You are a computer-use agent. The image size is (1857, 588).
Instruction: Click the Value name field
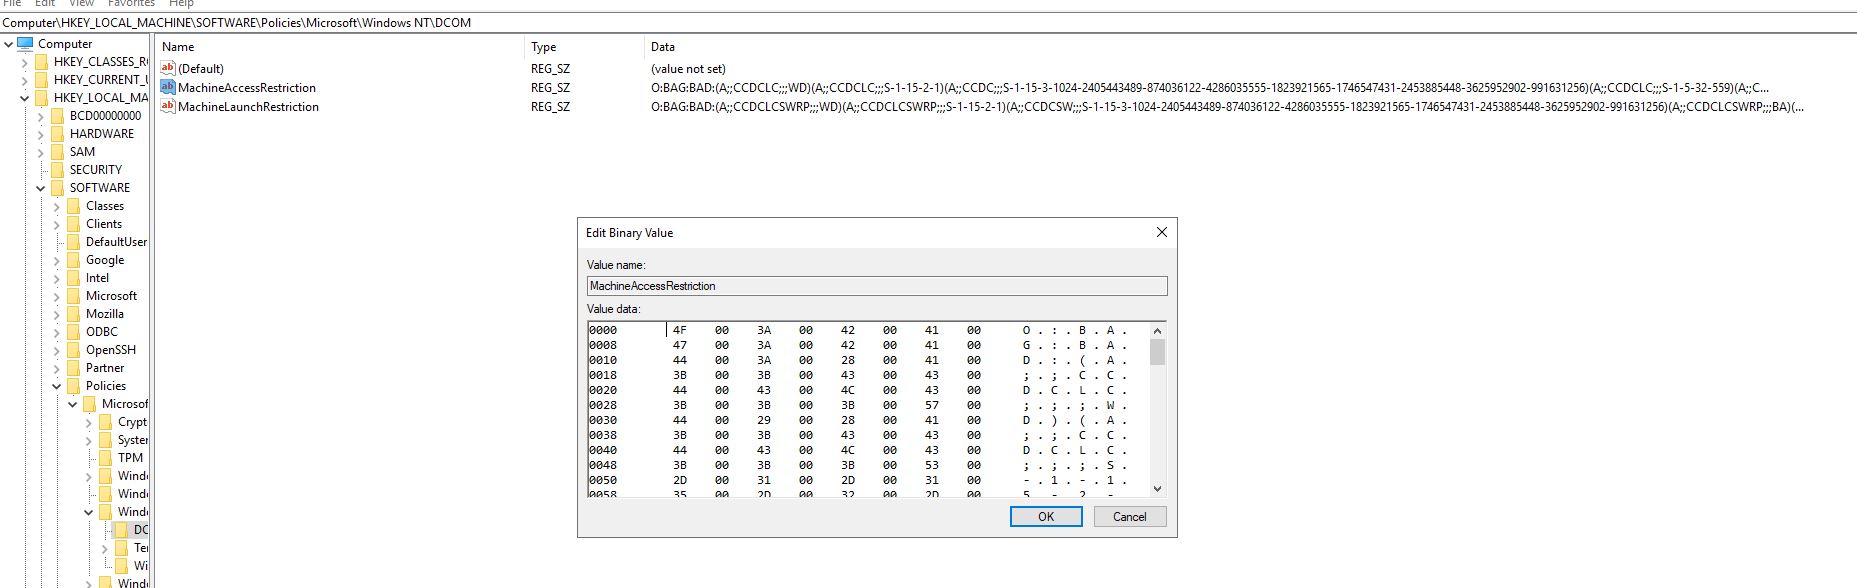pos(877,286)
